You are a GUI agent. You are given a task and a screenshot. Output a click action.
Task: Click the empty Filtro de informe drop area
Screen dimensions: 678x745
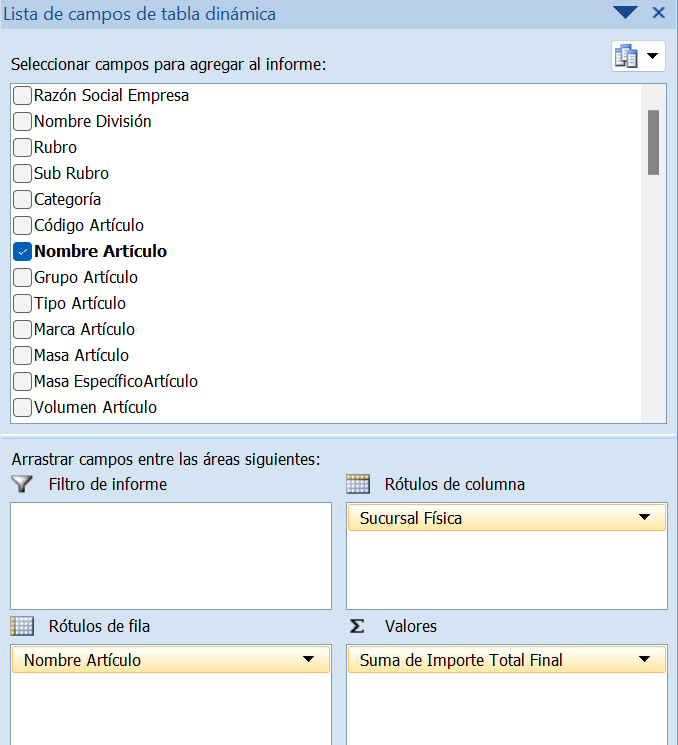coord(170,555)
